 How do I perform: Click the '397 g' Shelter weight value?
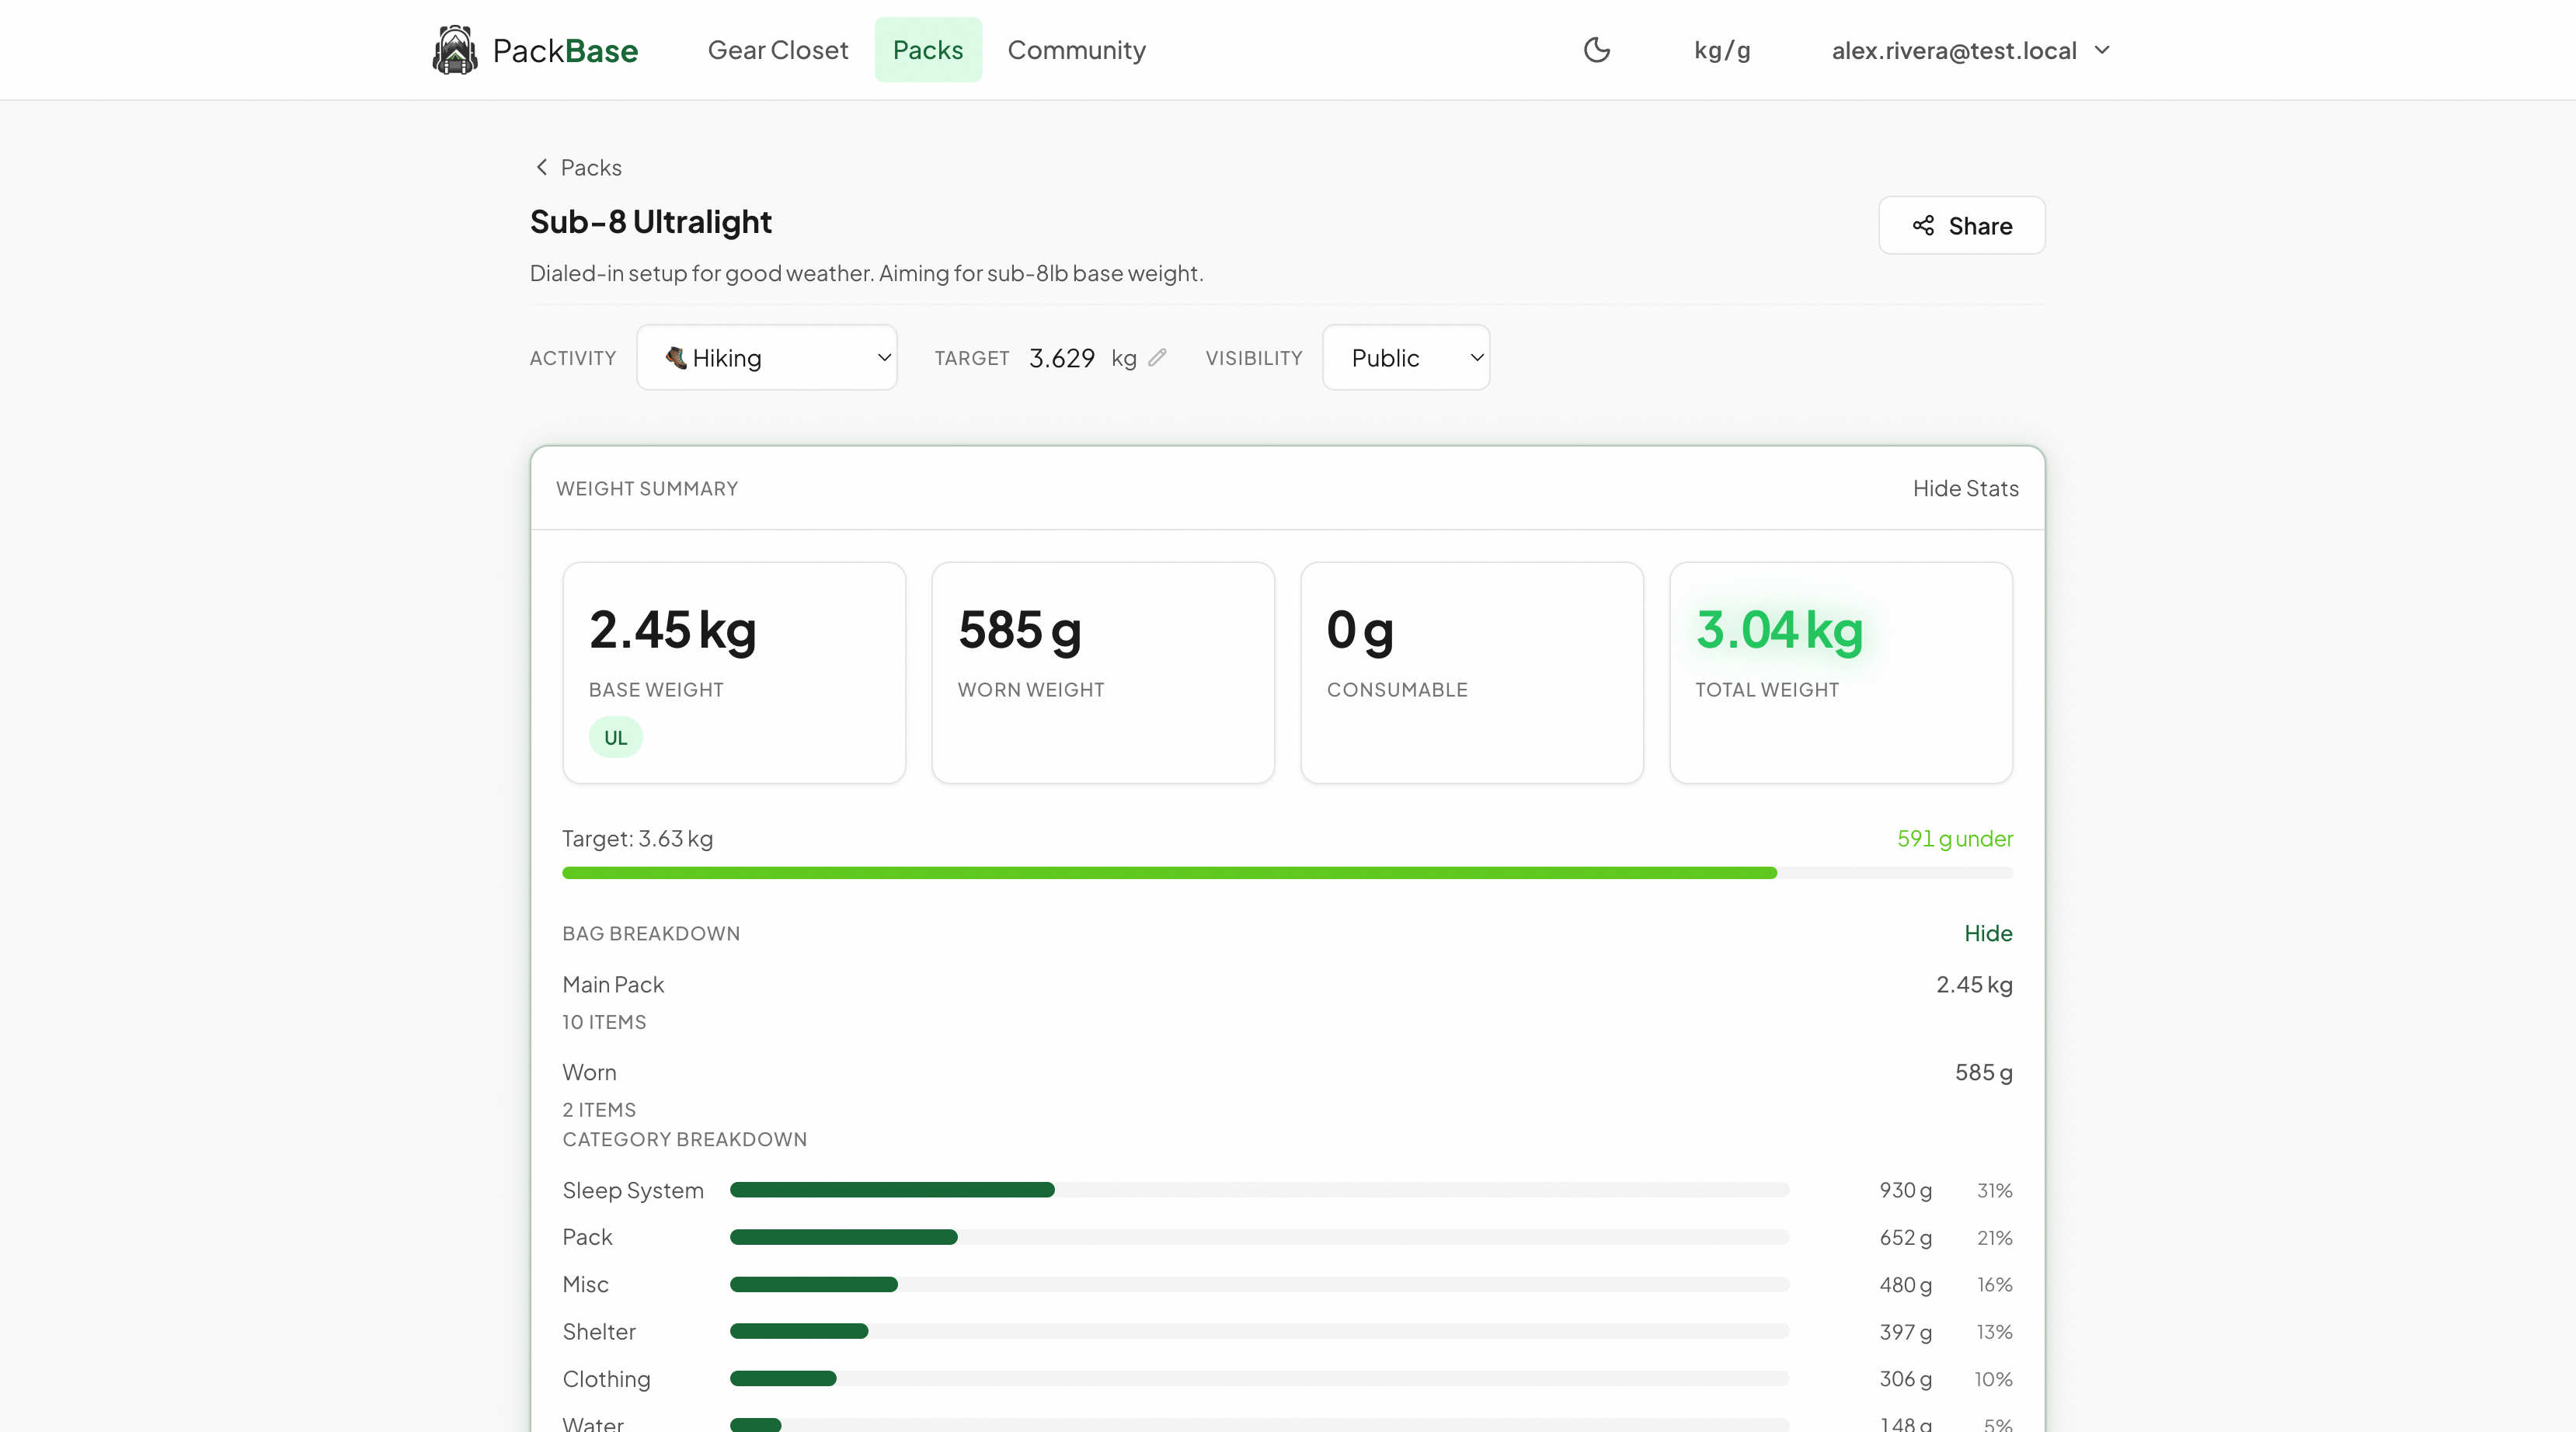tap(1905, 1331)
